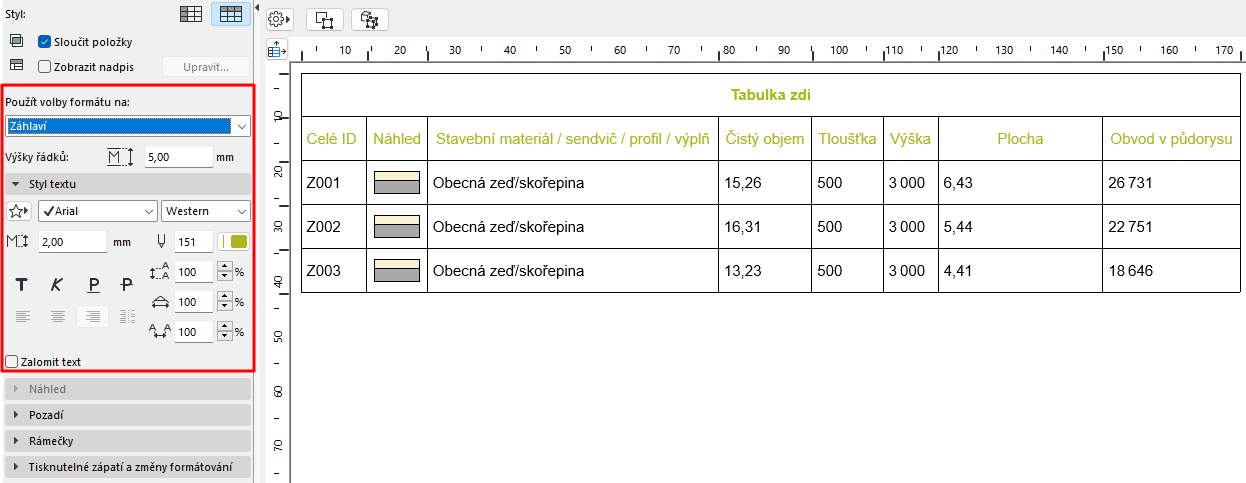Click the Tabulka zdi table title

pos(771,95)
